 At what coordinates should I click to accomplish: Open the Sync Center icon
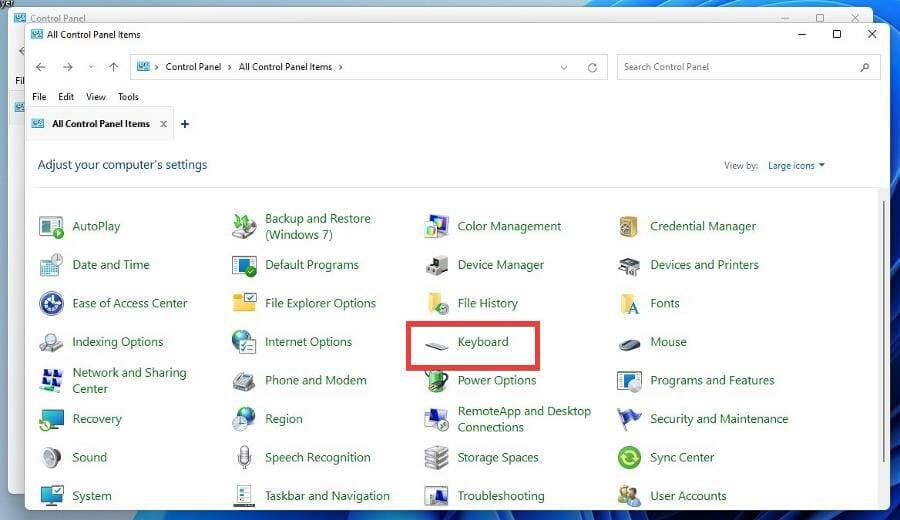click(629, 457)
